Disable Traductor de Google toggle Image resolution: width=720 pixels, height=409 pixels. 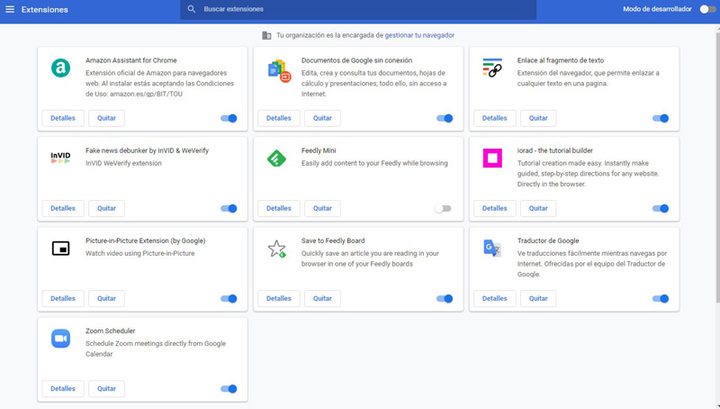pos(660,299)
